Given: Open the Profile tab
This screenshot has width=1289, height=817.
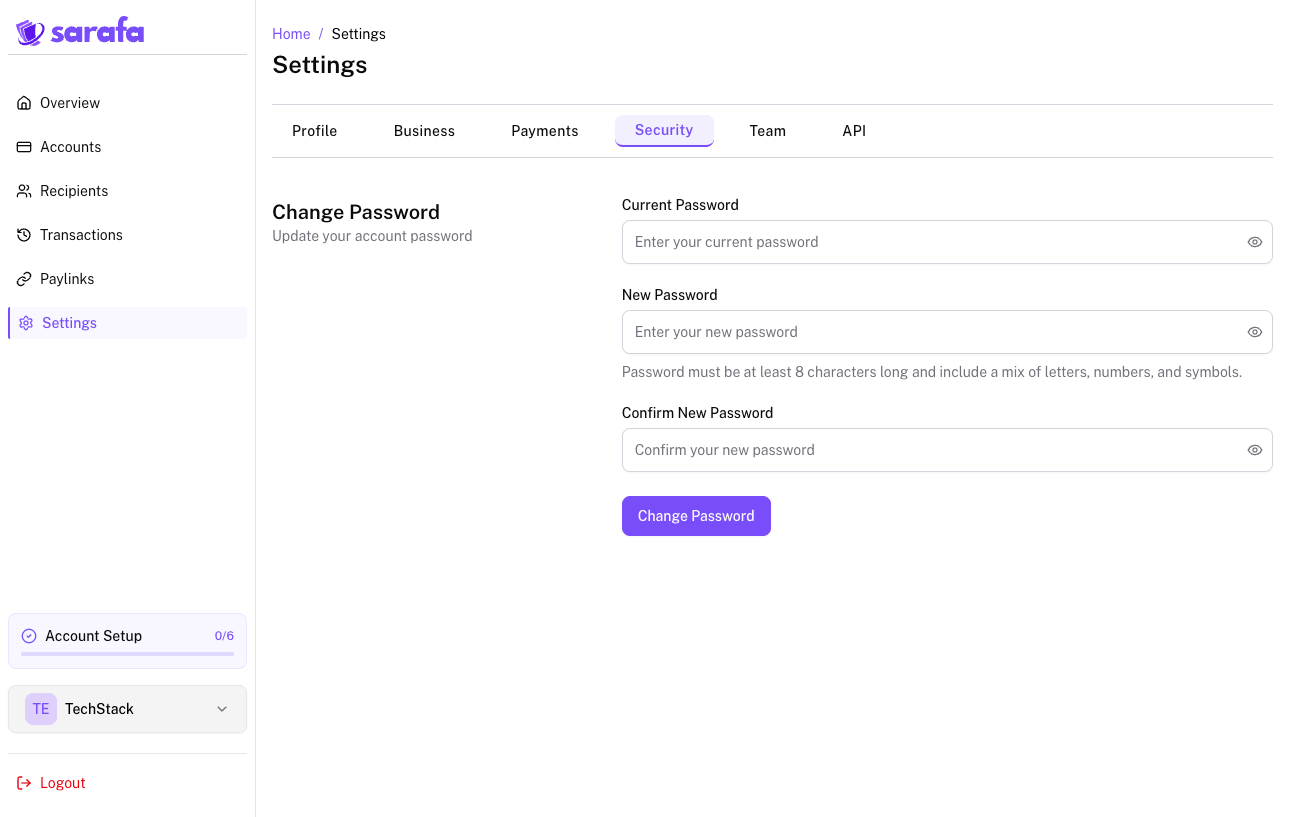Looking at the screenshot, I should pyautogui.click(x=314, y=131).
